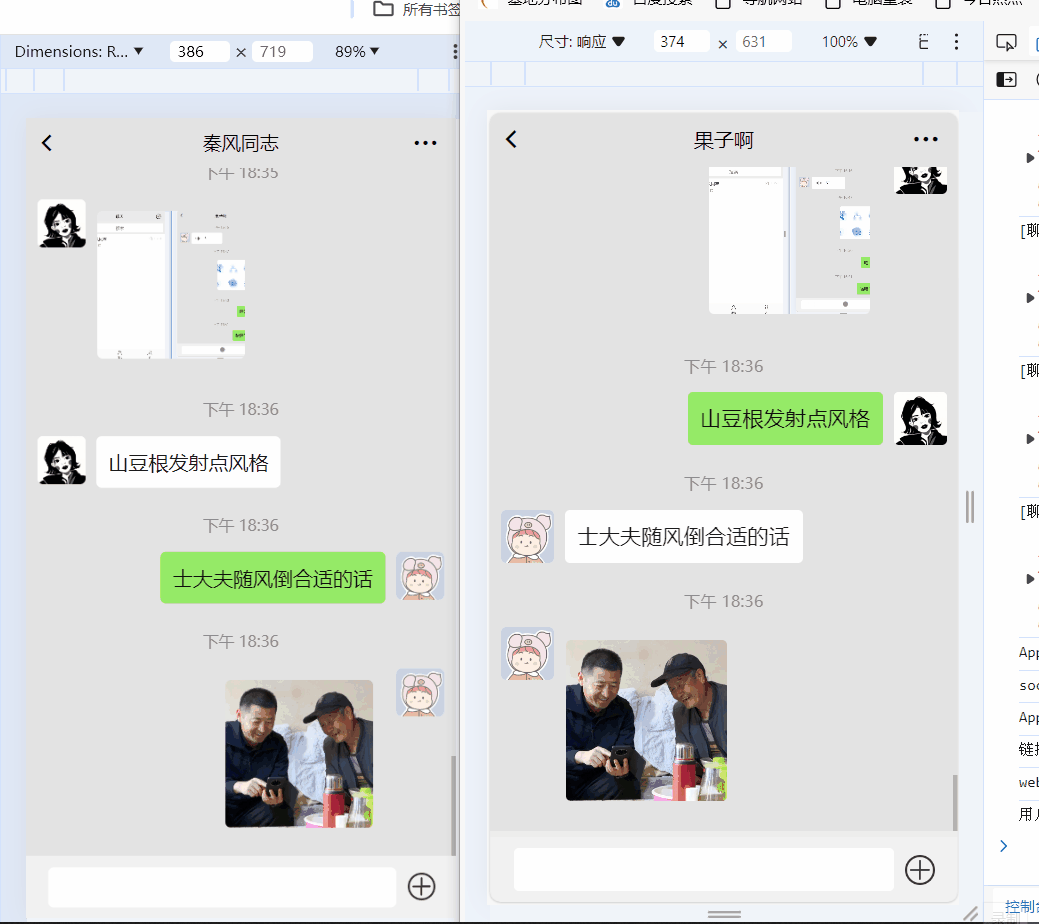Open the more options ellipsis in 秦风同志 chat
Screen dimensions: 1039x924
(x=425, y=142)
